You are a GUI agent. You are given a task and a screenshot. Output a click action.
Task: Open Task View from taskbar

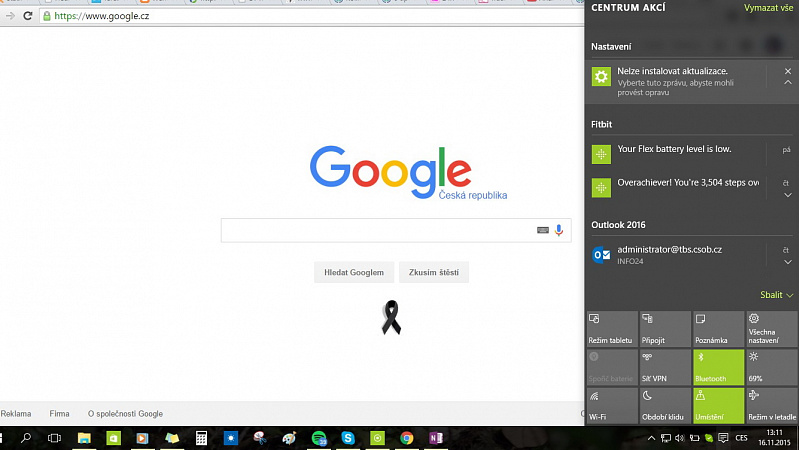pyautogui.click(x=54, y=438)
